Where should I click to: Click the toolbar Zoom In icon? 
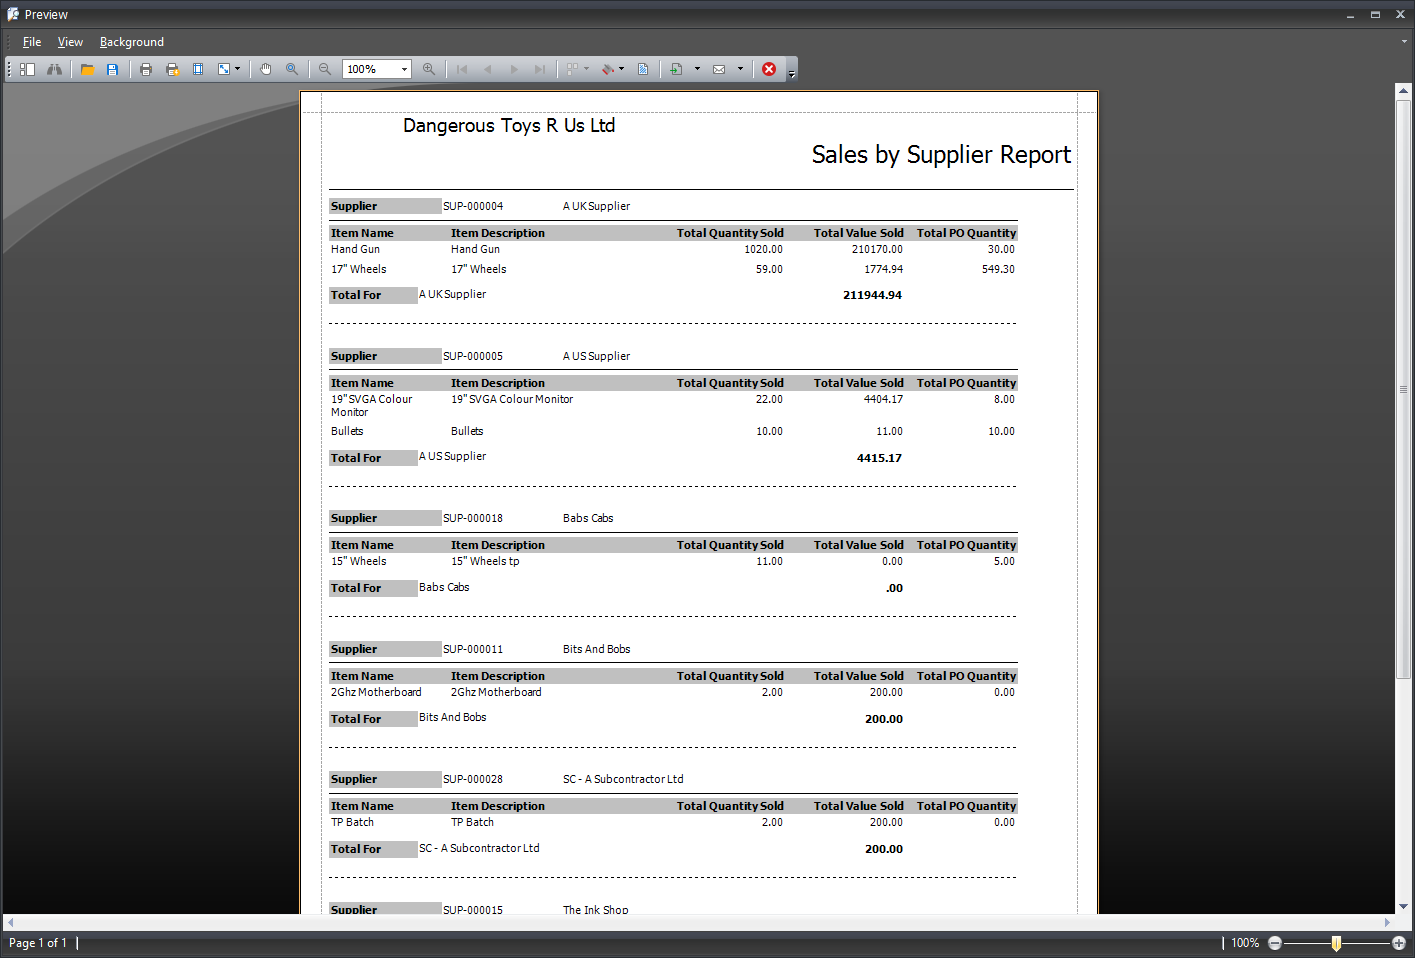click(429, 69)
